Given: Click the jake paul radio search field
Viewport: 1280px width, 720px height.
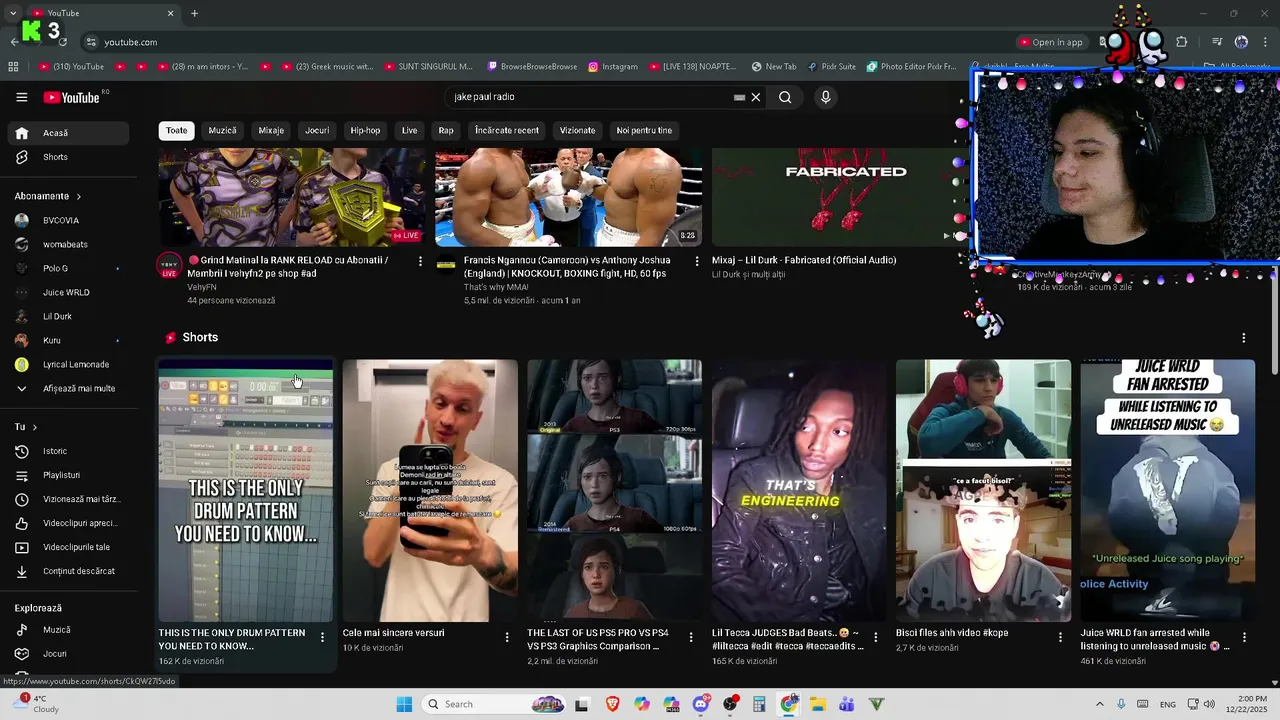Looking at the screenshot, I should click(590, 97).
